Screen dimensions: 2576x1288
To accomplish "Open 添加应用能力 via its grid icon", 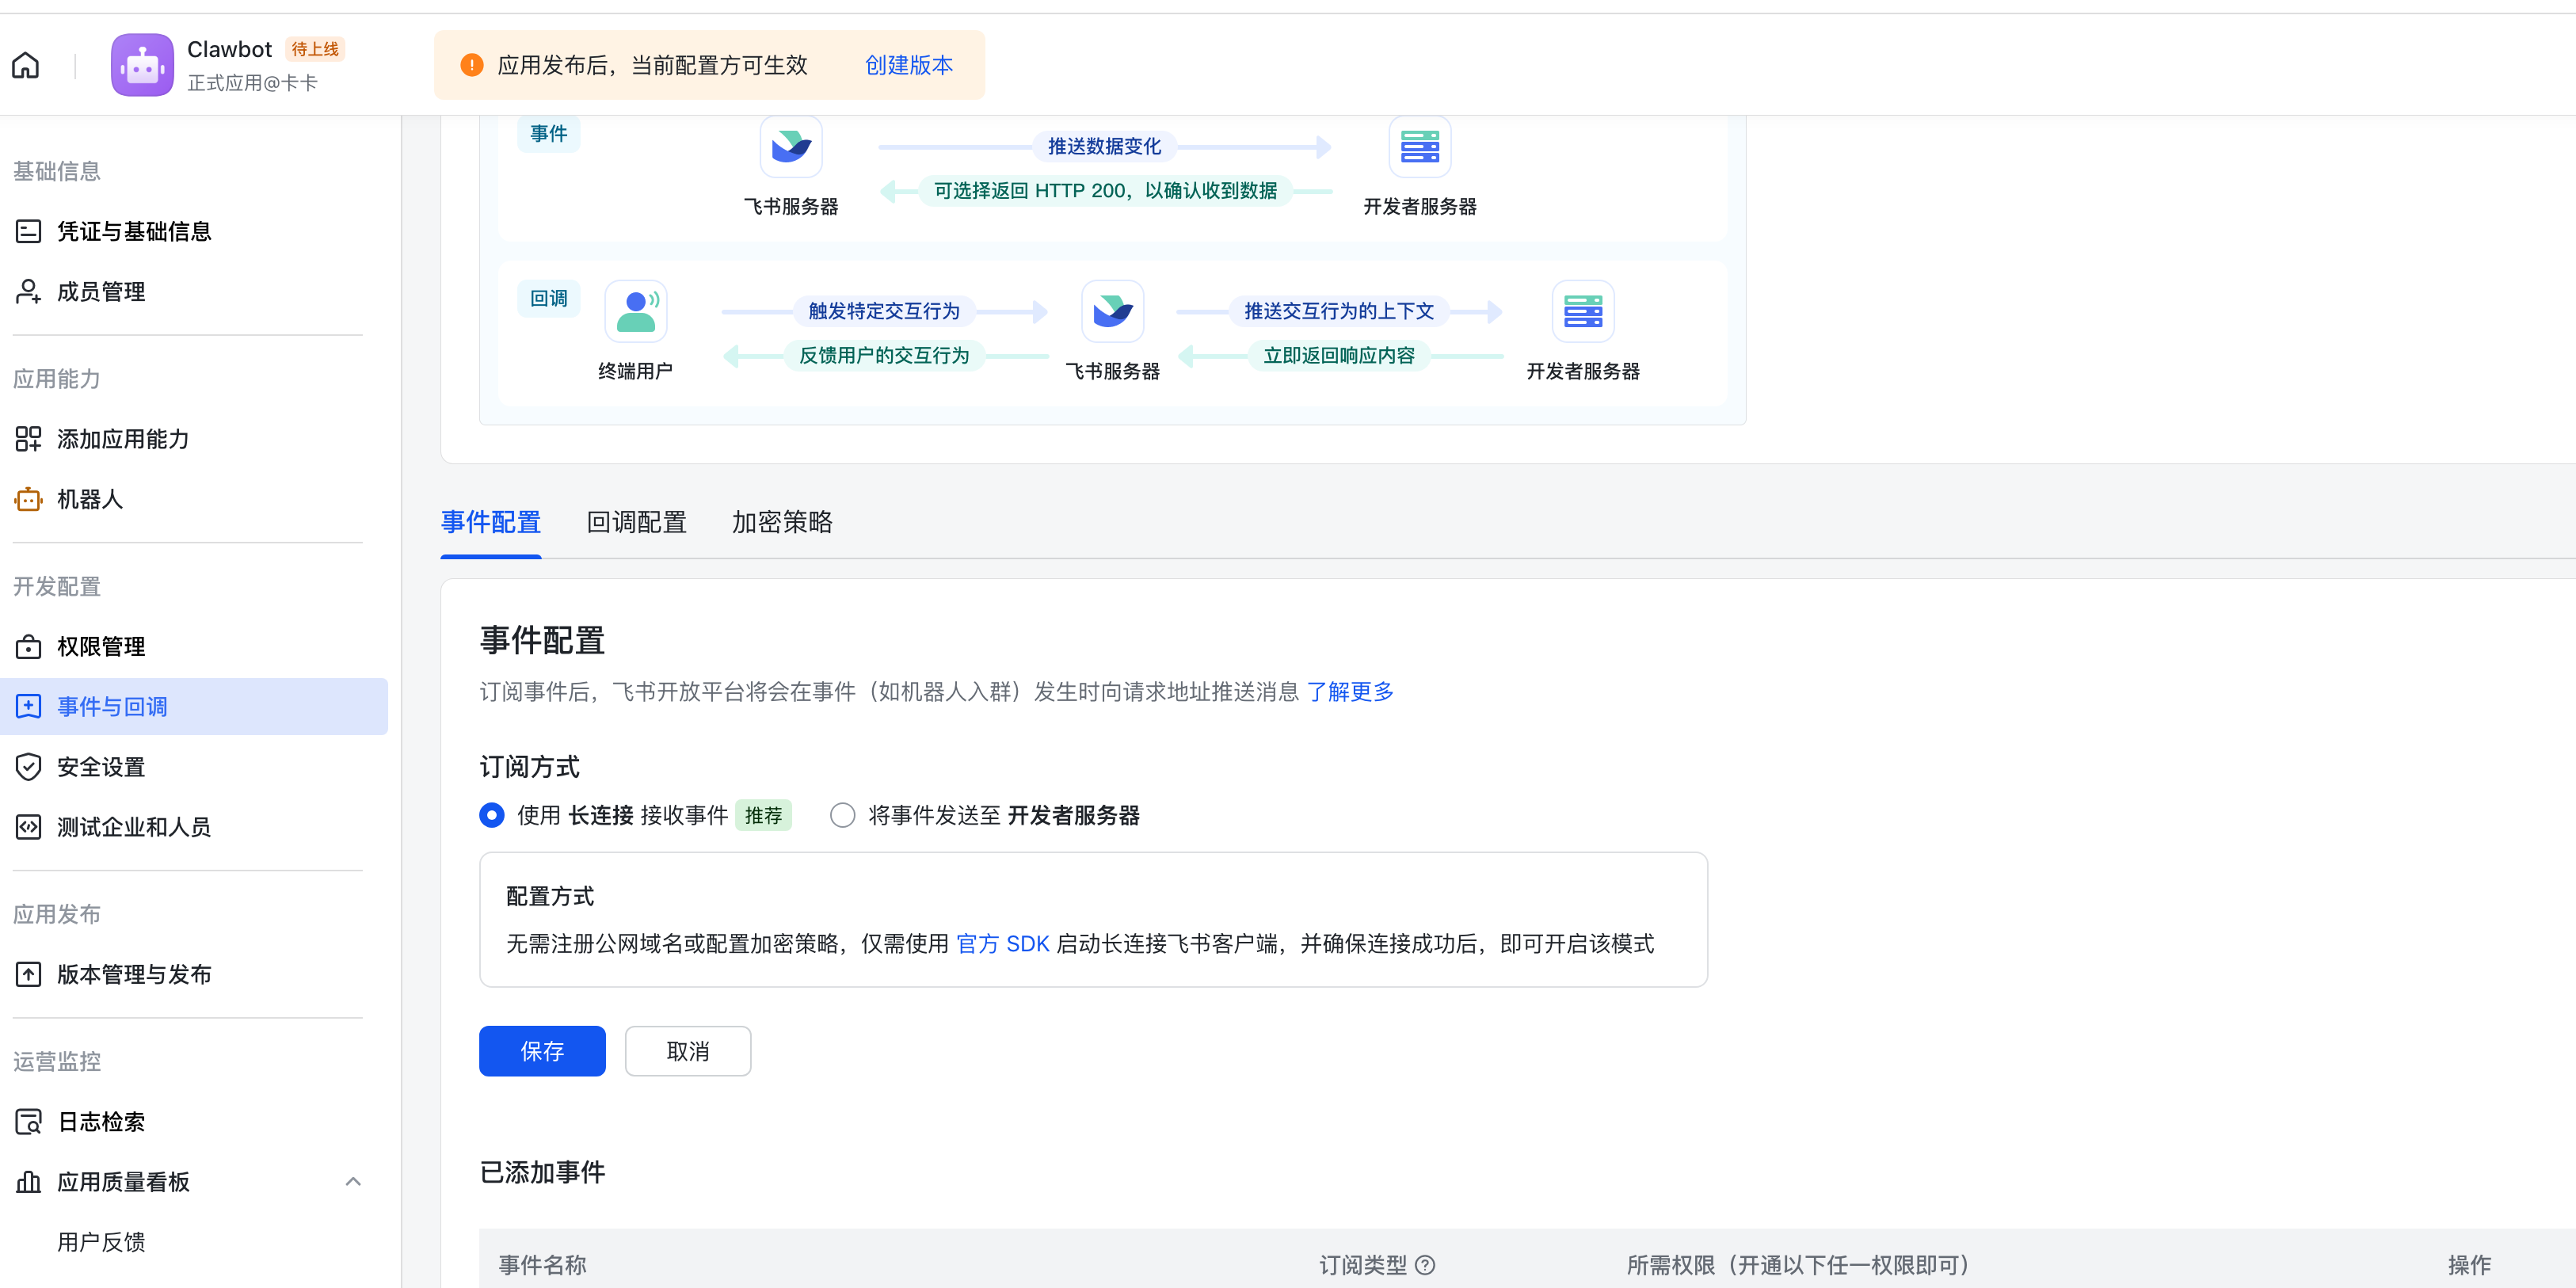I will 28,439.
